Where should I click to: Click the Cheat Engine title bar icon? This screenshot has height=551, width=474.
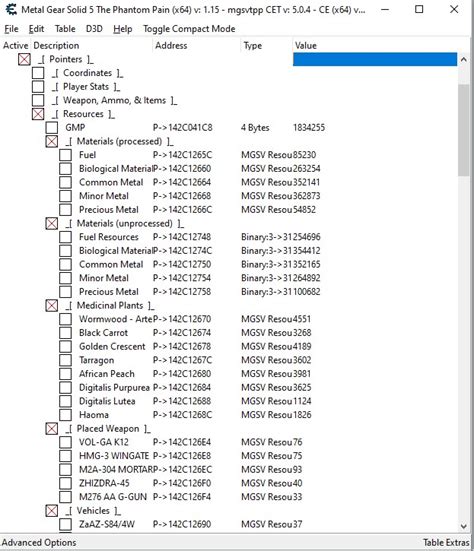click(11, 9)
